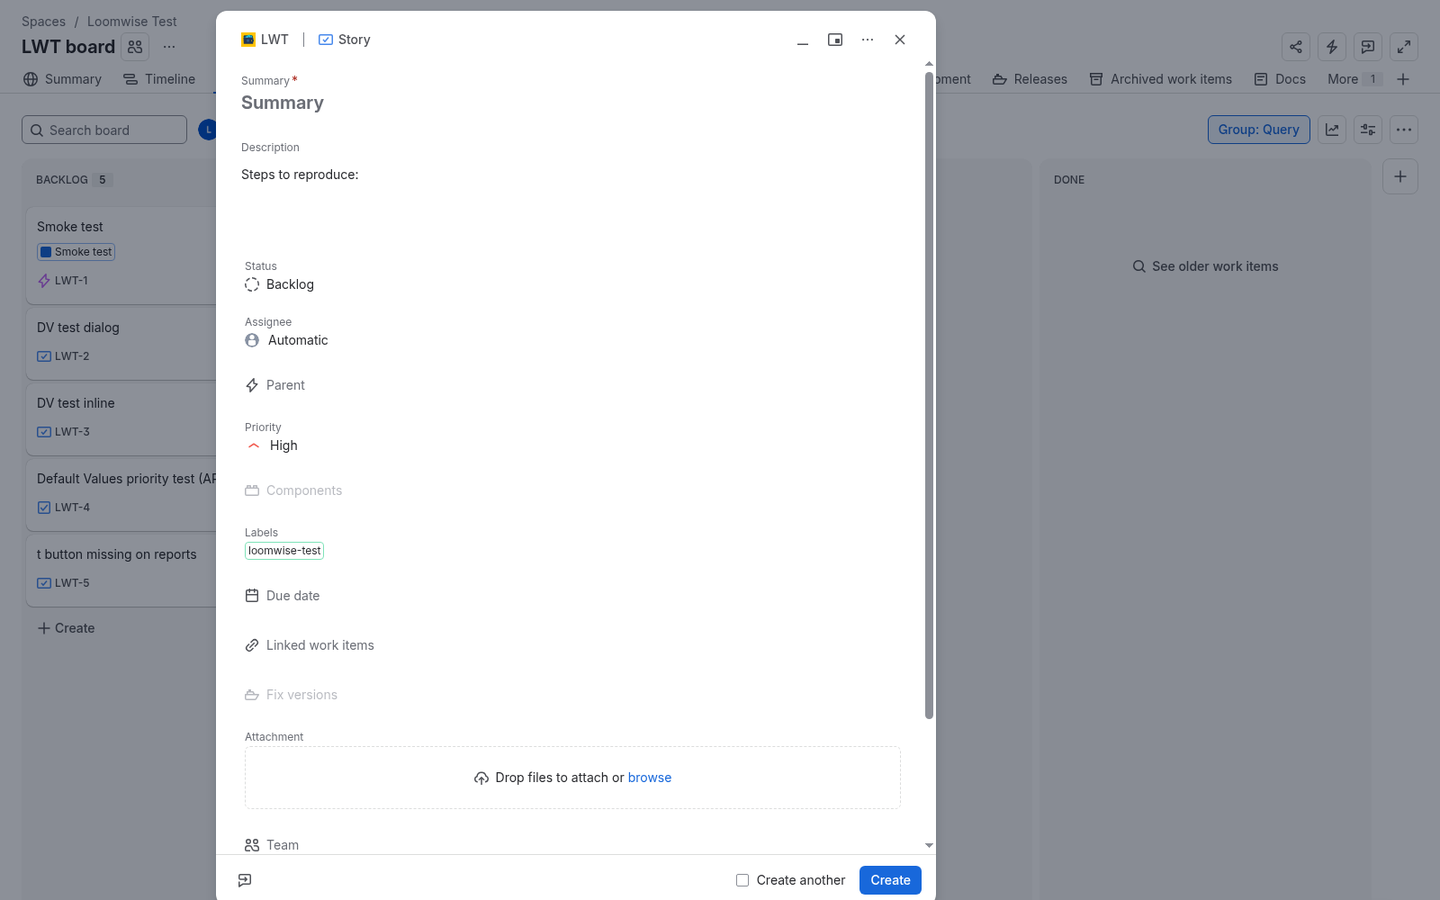Add a new column with plus button
Image resolution: width=1440 pixels, height=900 pixels.
click(1400, 177)
